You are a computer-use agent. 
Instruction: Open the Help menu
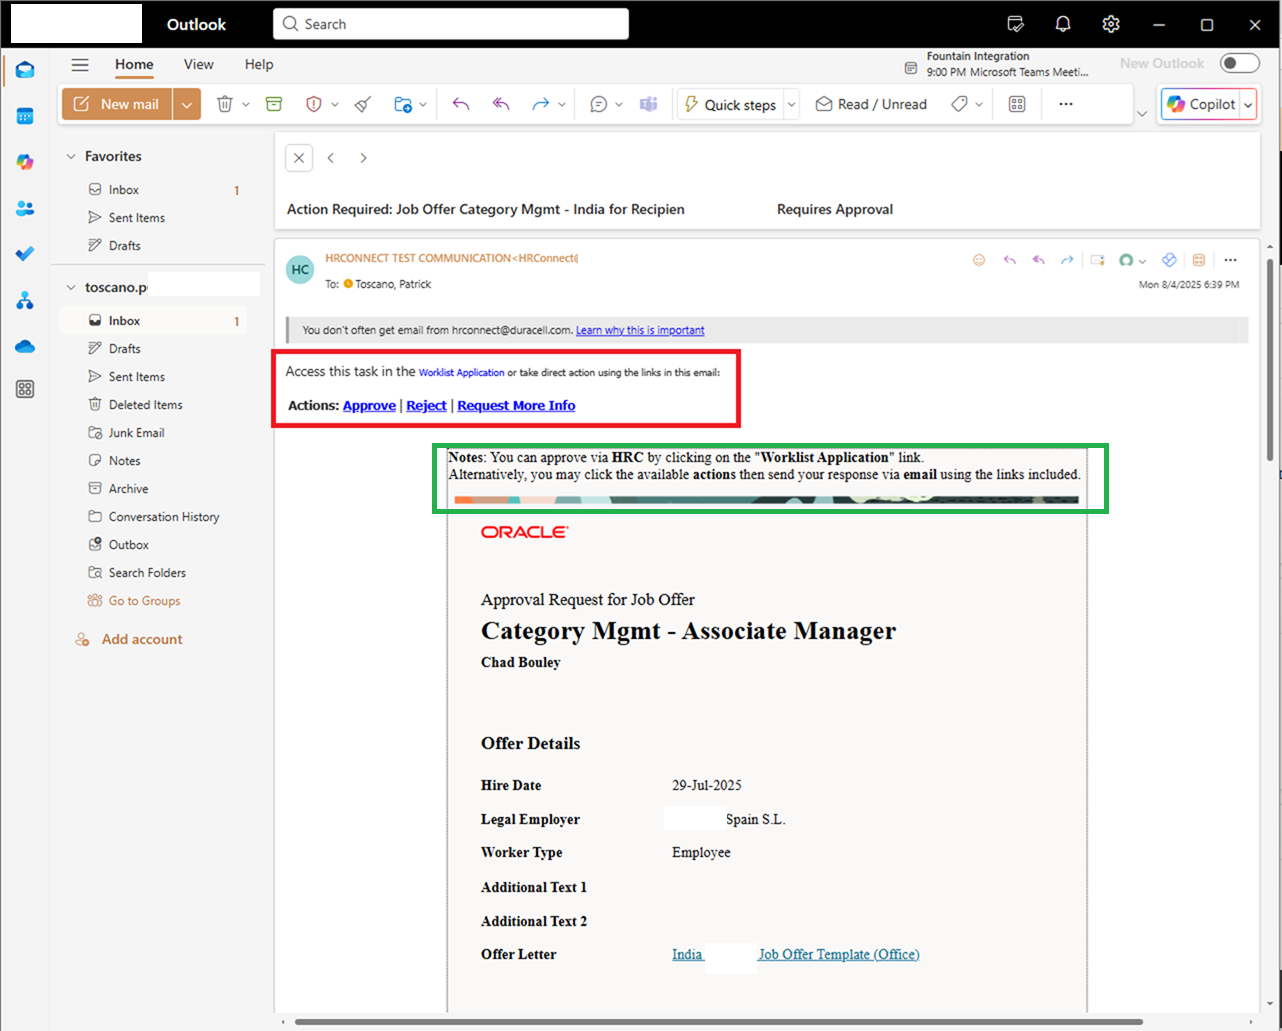coord(258,64)
